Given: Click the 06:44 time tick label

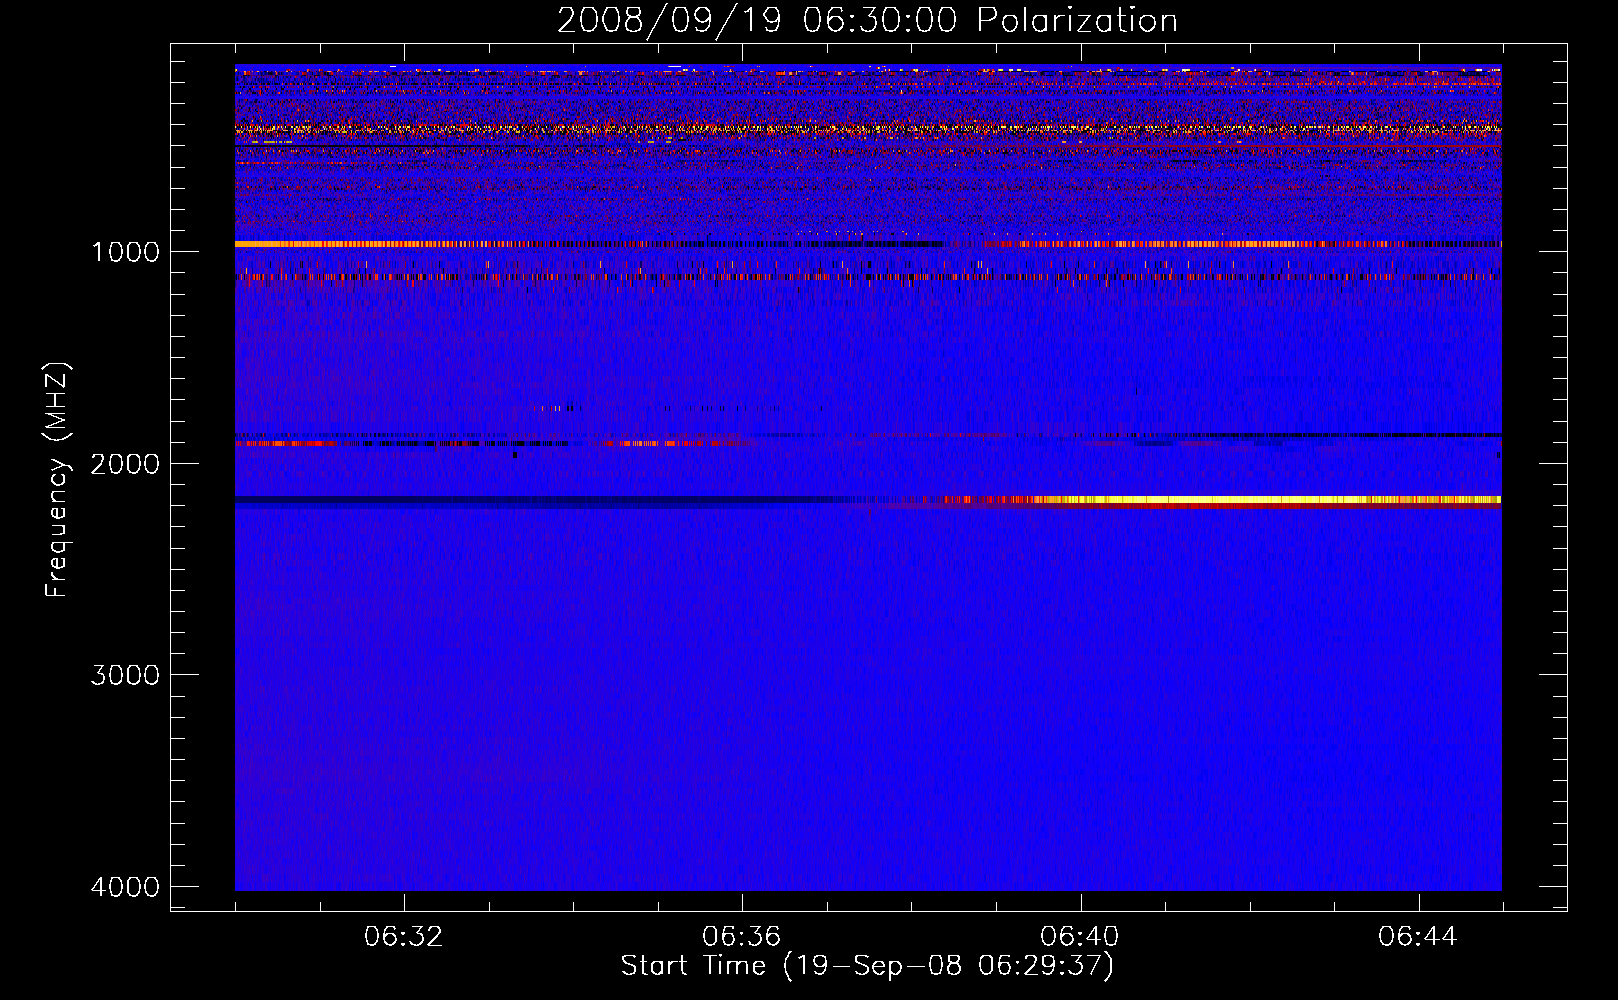Looking at the screenshot, I should click(x=1418, y=937).
